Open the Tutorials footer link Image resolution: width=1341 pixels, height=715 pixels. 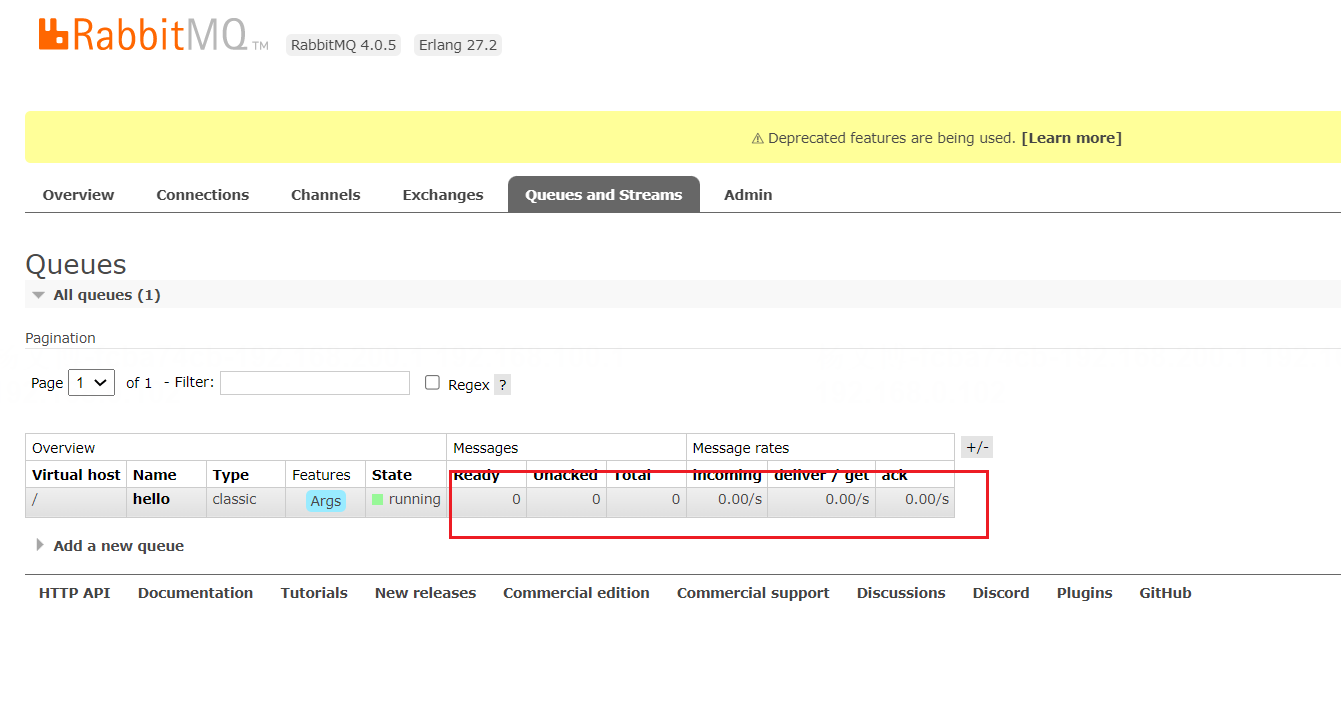314,593
